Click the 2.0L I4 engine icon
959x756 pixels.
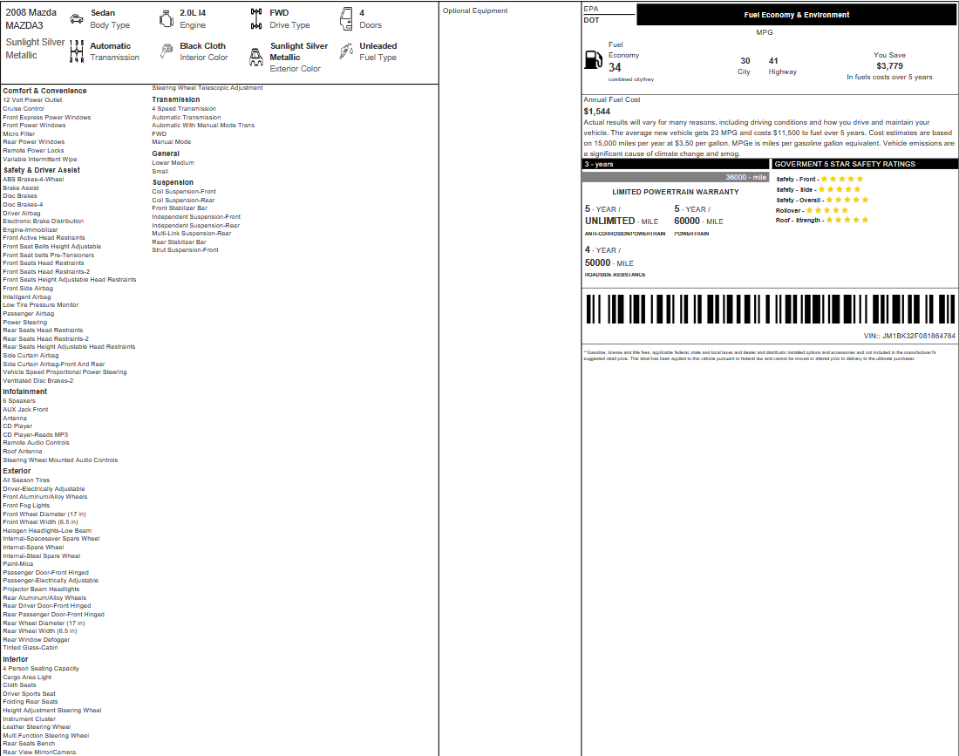[x=166, y=19]
